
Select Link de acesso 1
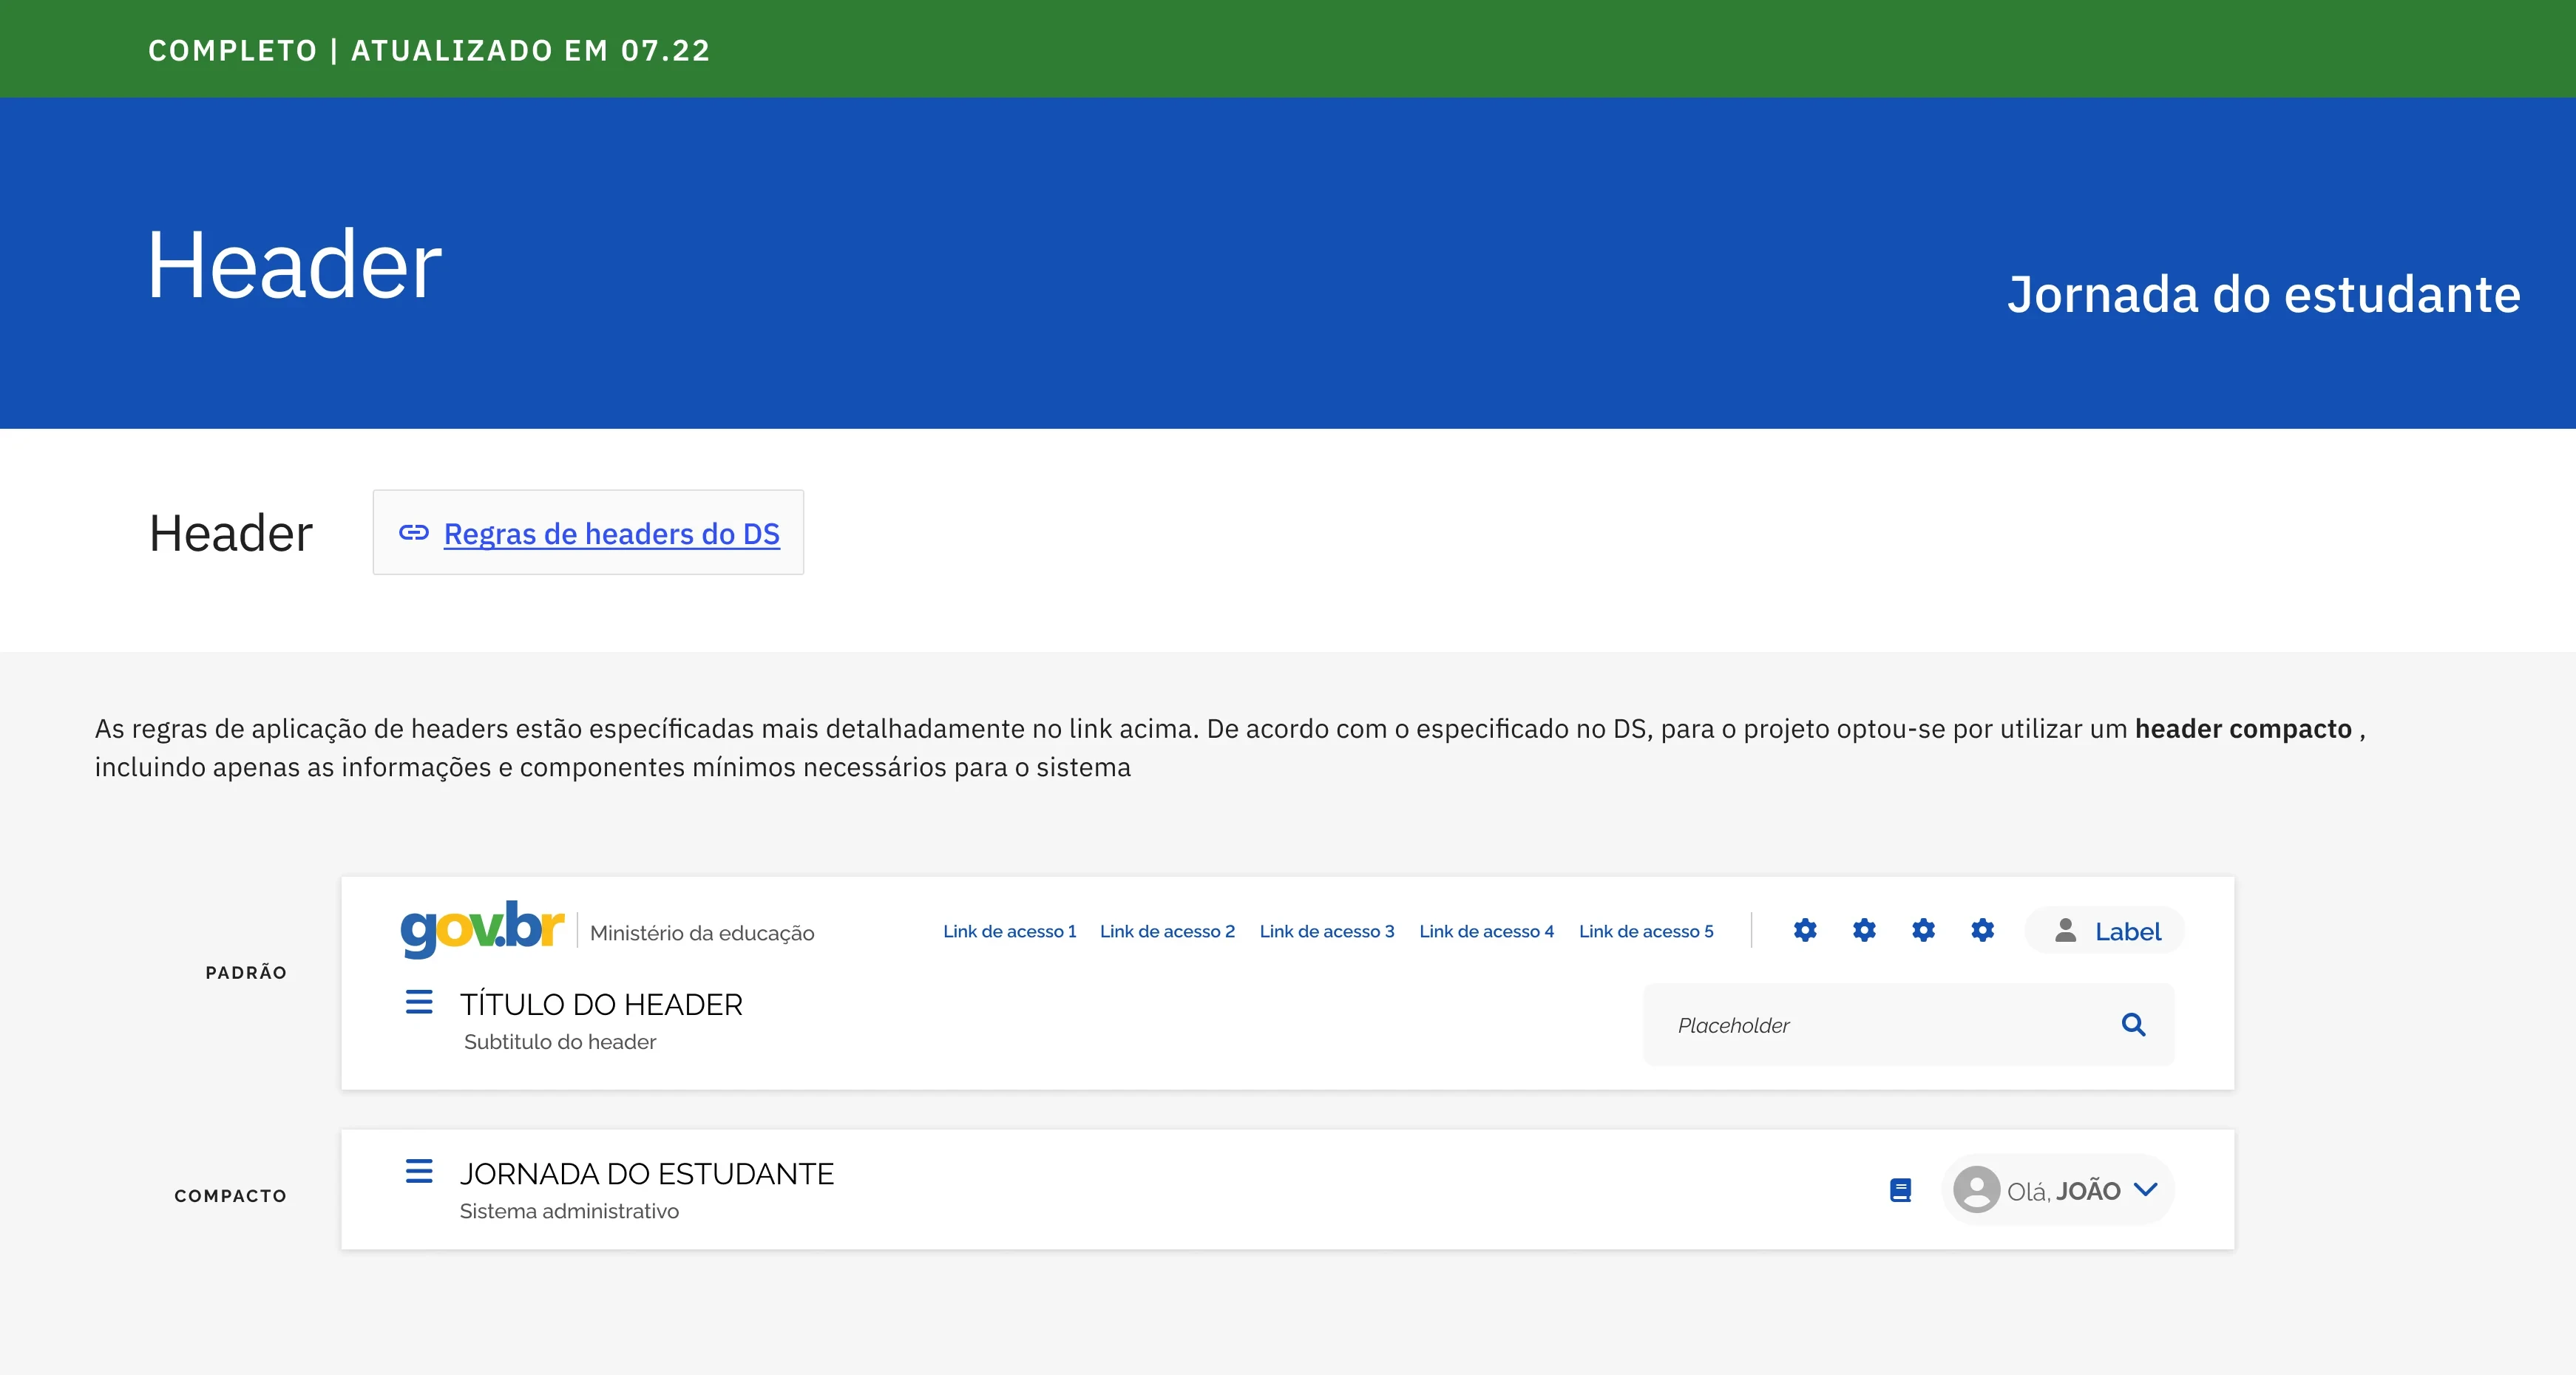(x=1009, y=931)
